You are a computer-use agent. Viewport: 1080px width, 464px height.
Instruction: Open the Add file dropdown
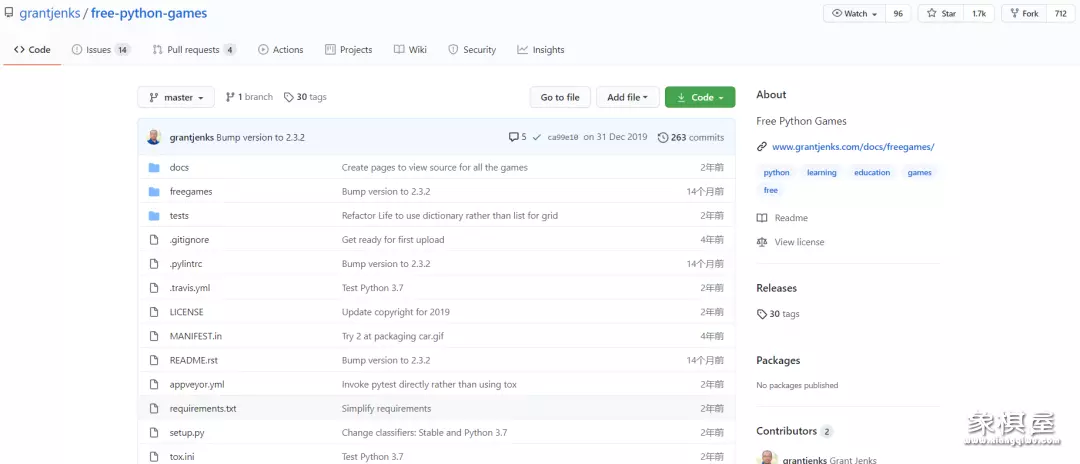tap(627, 97)
